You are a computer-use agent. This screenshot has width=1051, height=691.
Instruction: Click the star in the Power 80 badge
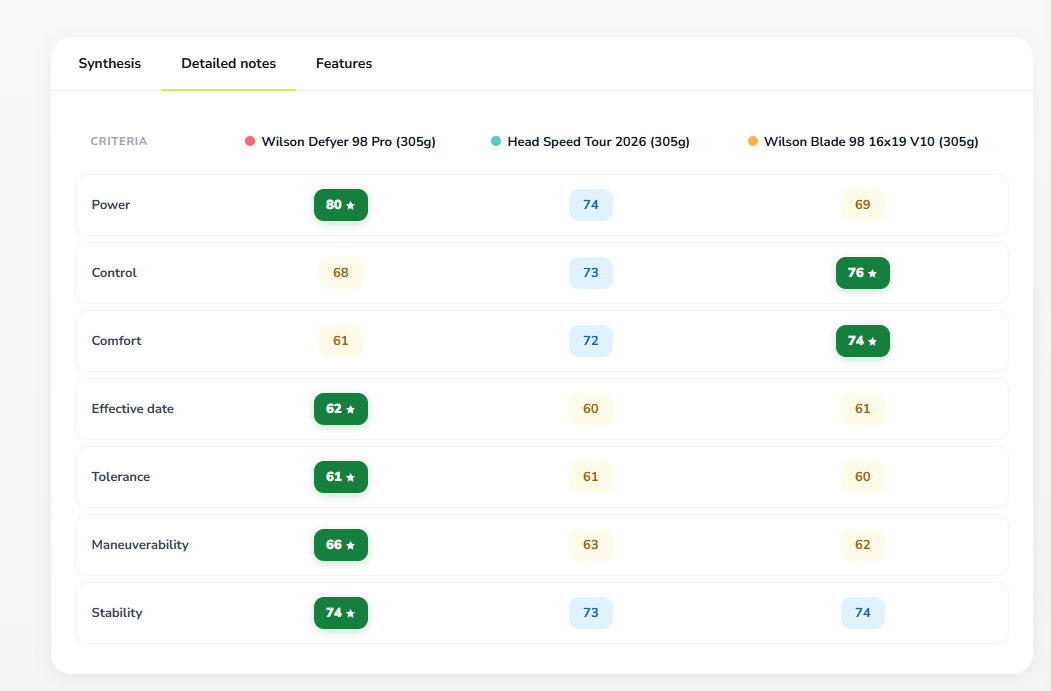(x=351, y=206)
